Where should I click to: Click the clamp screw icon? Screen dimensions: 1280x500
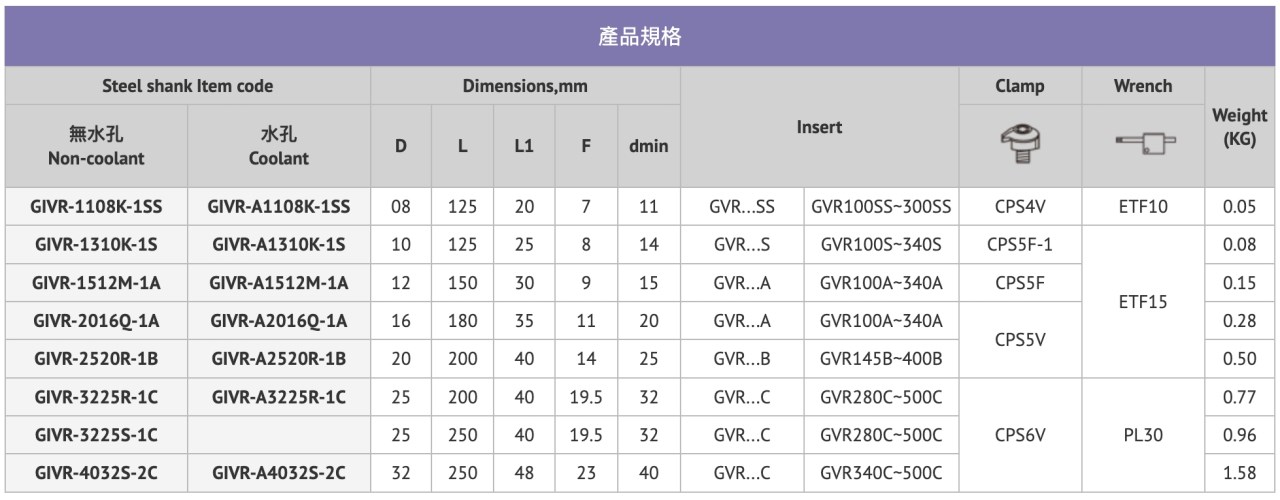click(1019, 144)
